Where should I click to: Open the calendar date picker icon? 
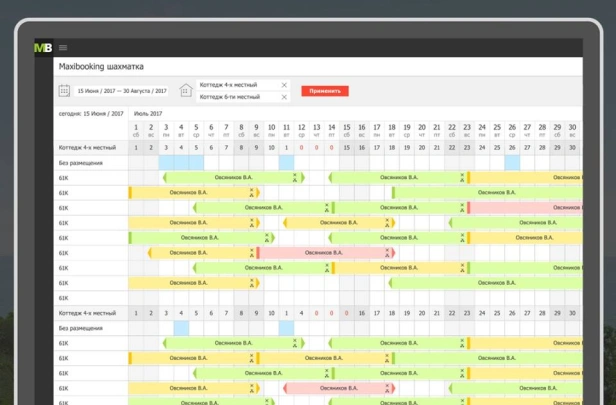click(x=64, y=91)
